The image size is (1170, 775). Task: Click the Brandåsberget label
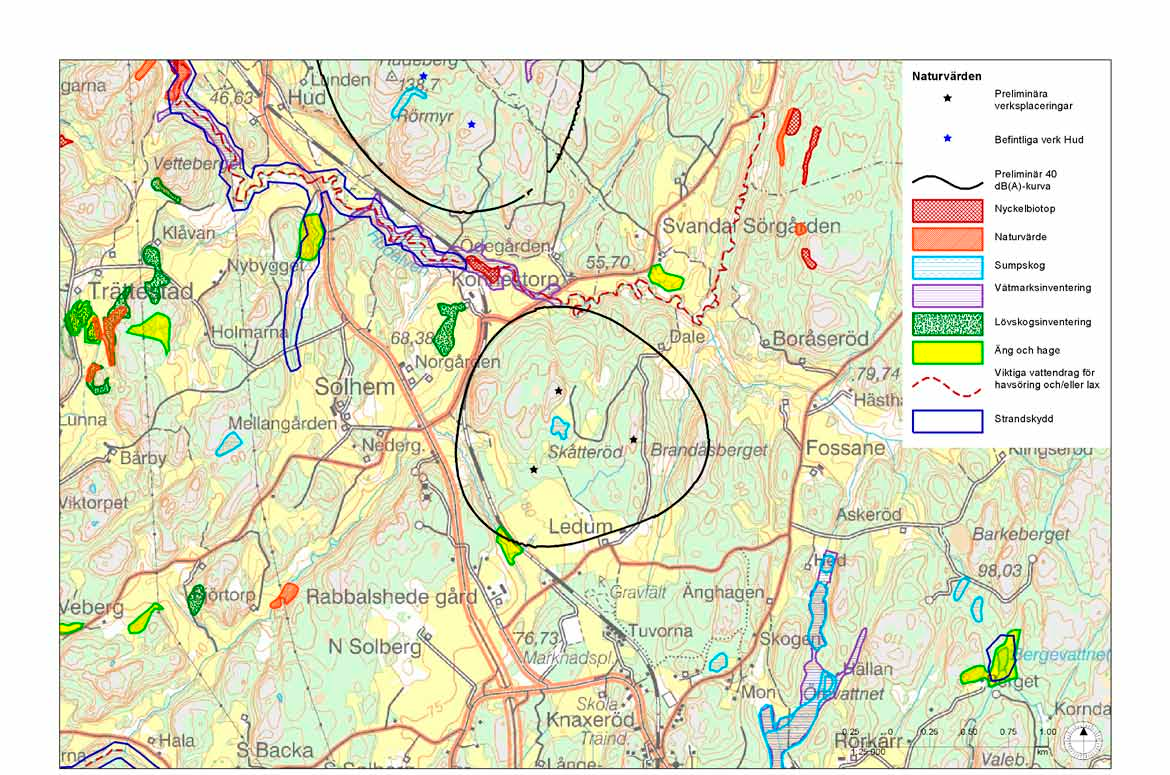709,450
